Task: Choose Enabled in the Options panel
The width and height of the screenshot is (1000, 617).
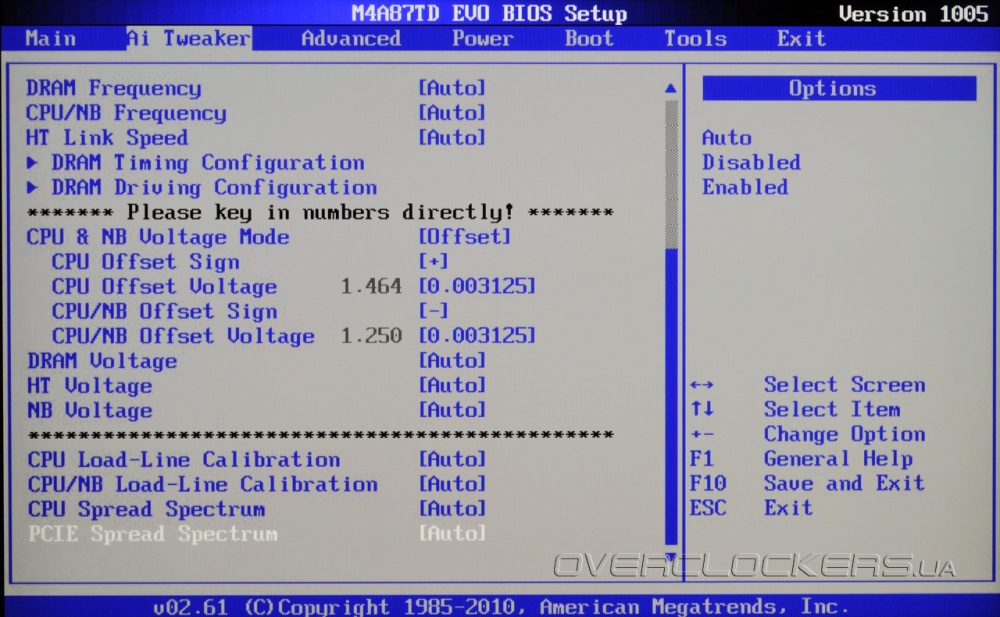Action: tap(745, 187)
